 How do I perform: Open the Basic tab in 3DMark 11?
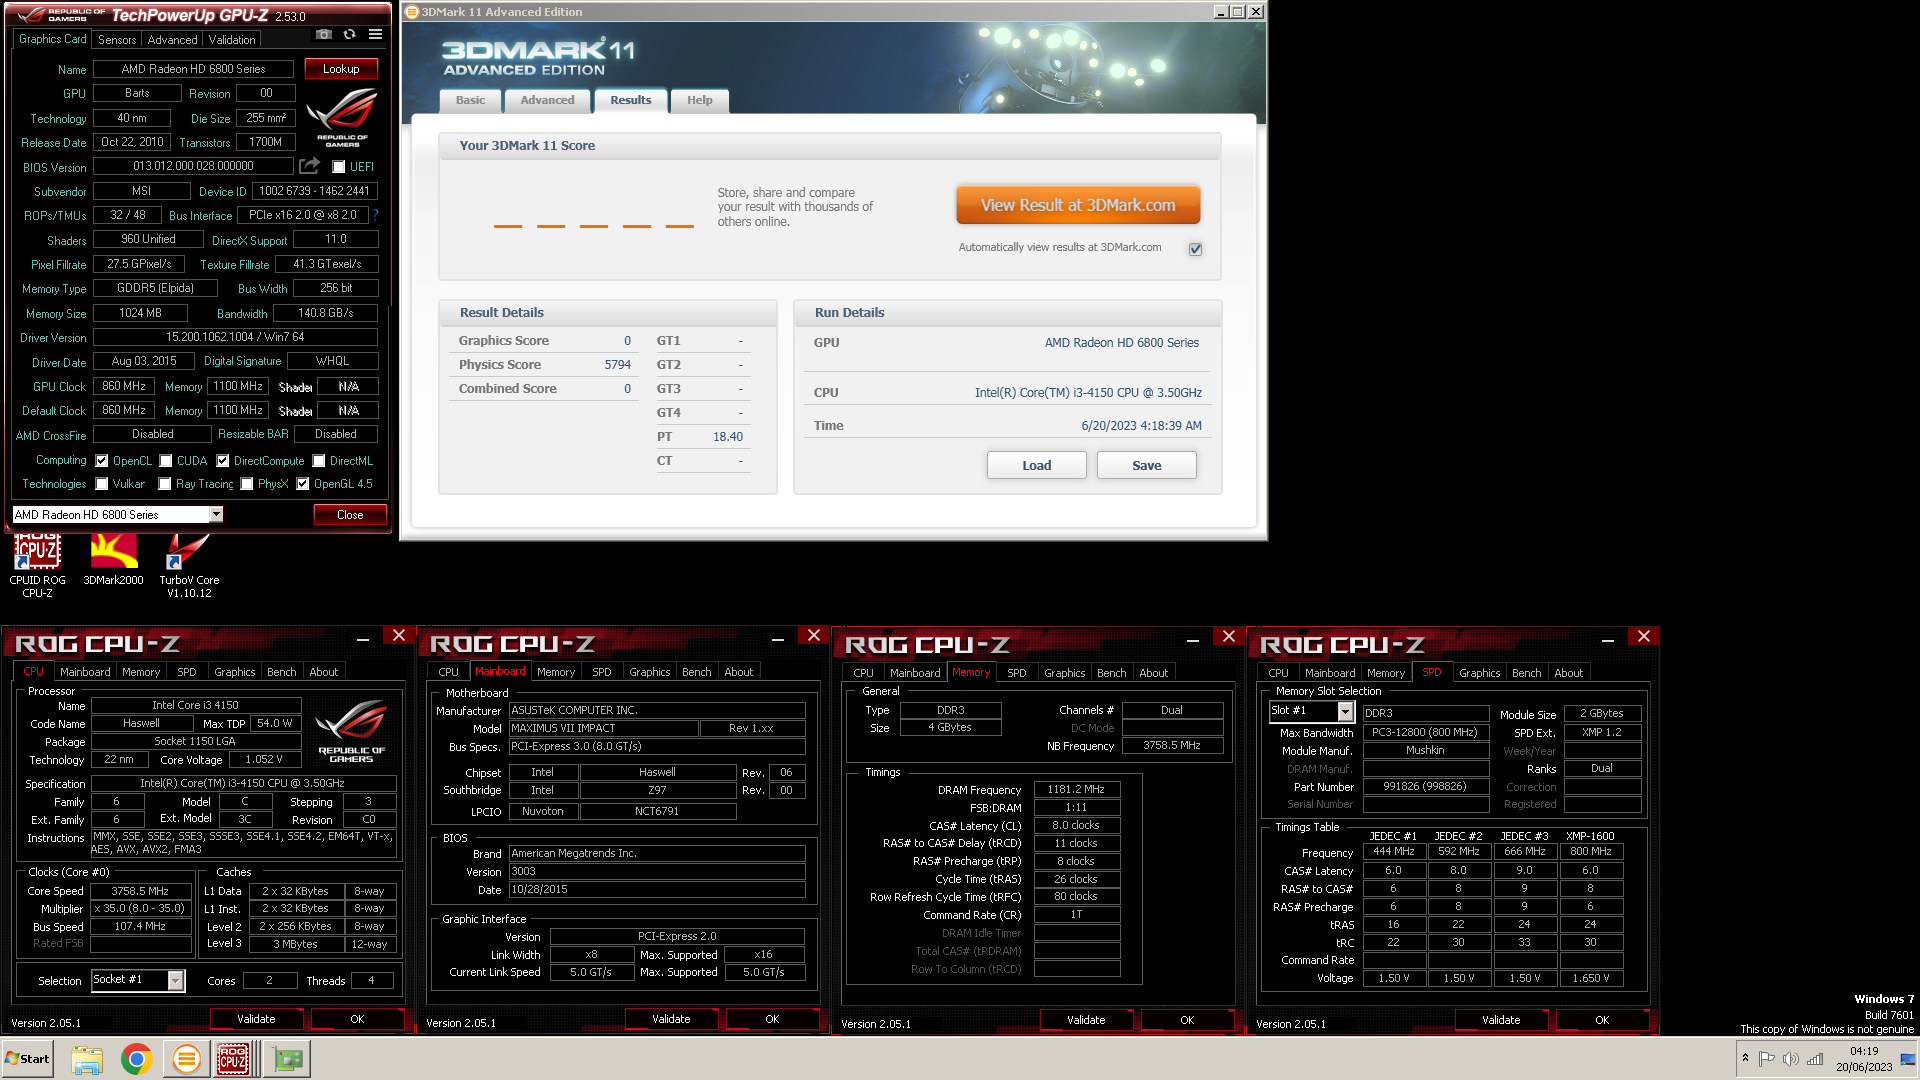[470, 100]
